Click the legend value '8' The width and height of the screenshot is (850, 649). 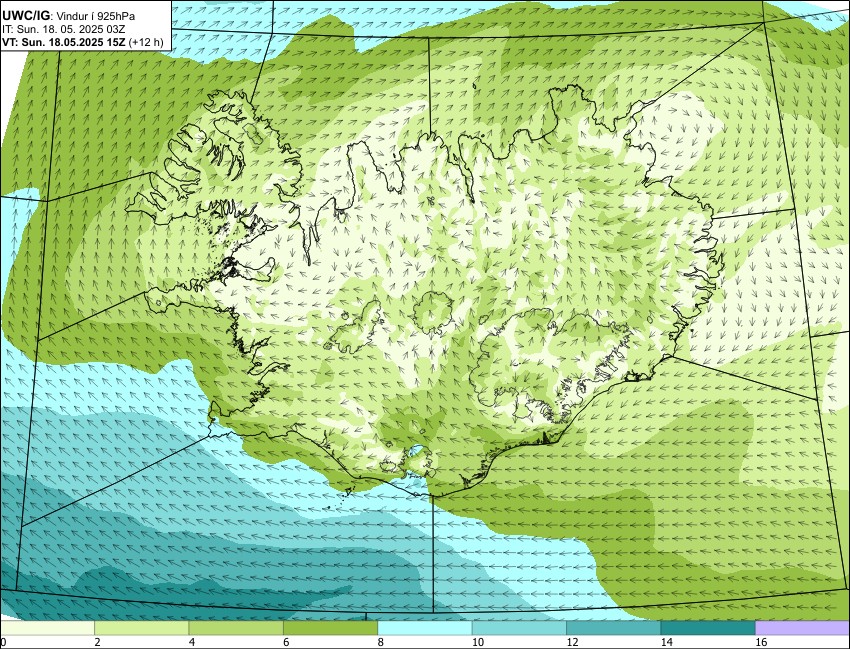(380, 642)
